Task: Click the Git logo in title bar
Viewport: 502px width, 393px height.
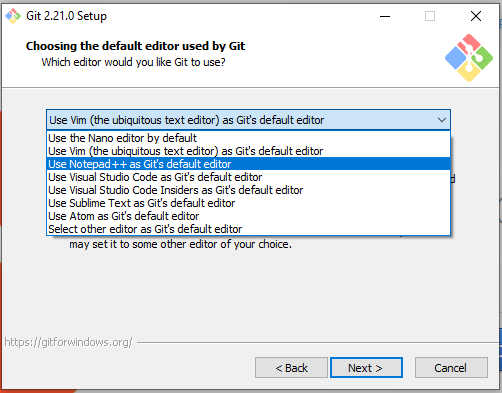Action: tap(13, 16)
